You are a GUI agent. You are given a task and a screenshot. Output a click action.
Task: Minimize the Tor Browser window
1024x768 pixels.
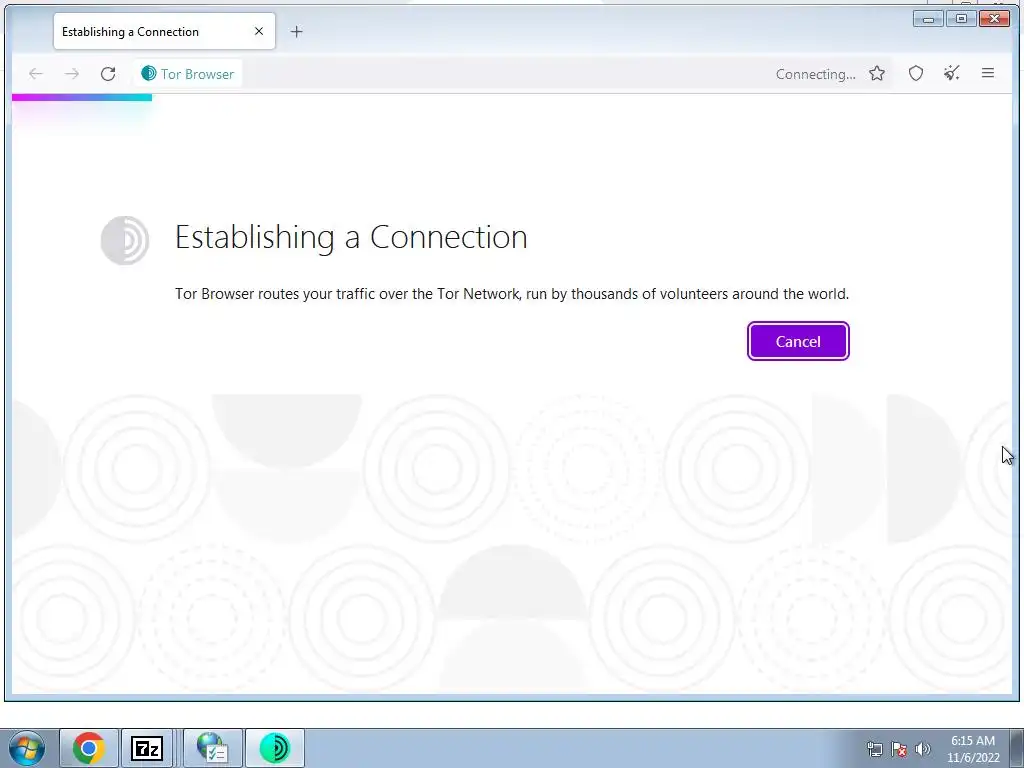coord(928,18)
